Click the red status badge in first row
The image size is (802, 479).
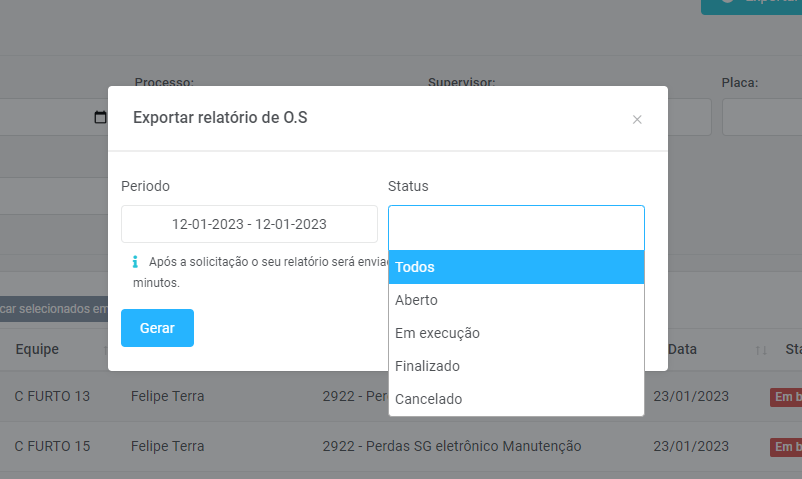[x=786, y=397]
